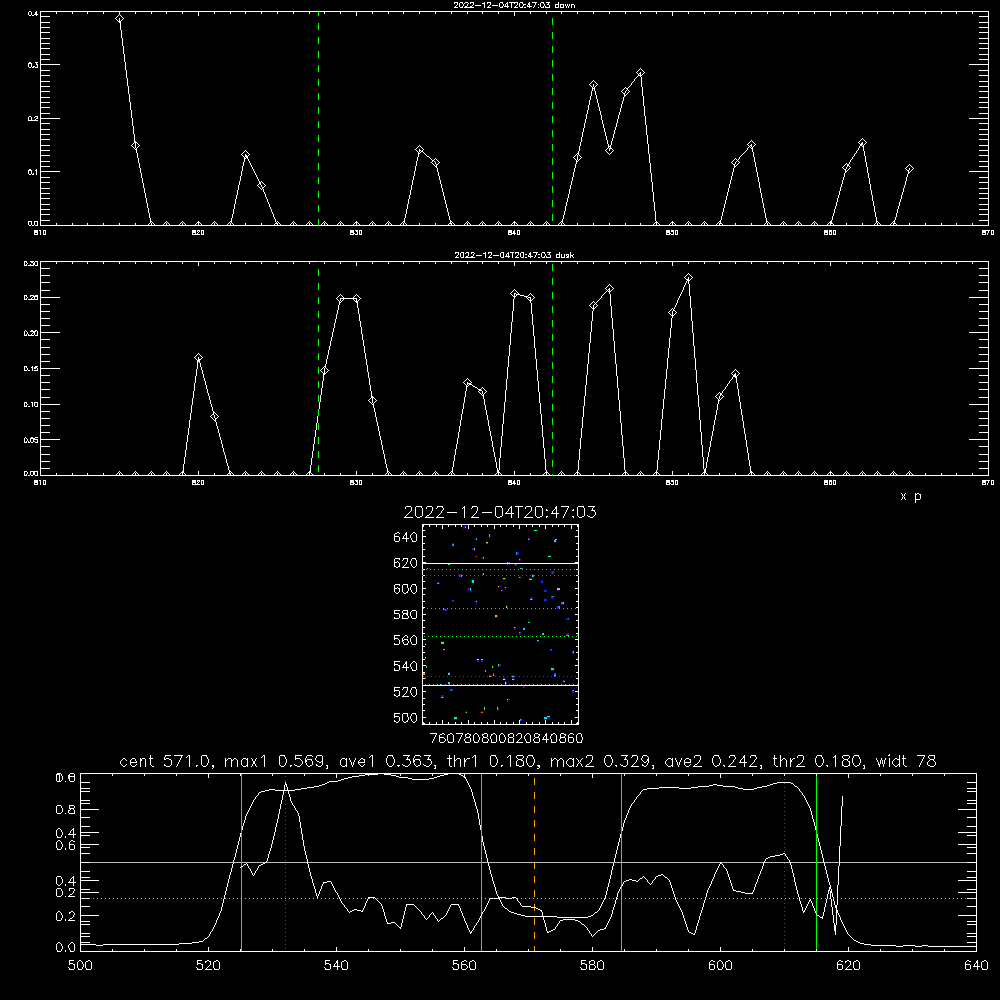Select the timestamp title above the scatter image
Screen dimensions: 1000x1000
(500, 512)
